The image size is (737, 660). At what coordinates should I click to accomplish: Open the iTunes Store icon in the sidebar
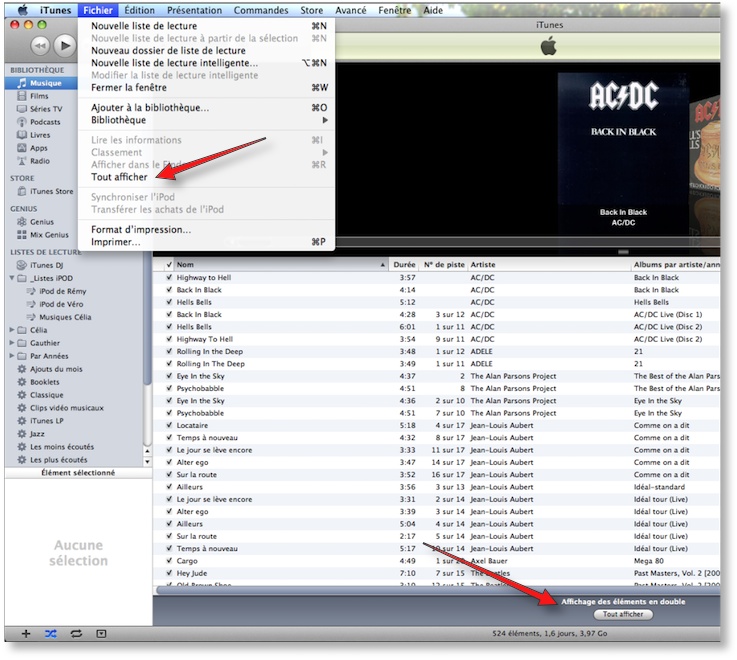(22, 191)
